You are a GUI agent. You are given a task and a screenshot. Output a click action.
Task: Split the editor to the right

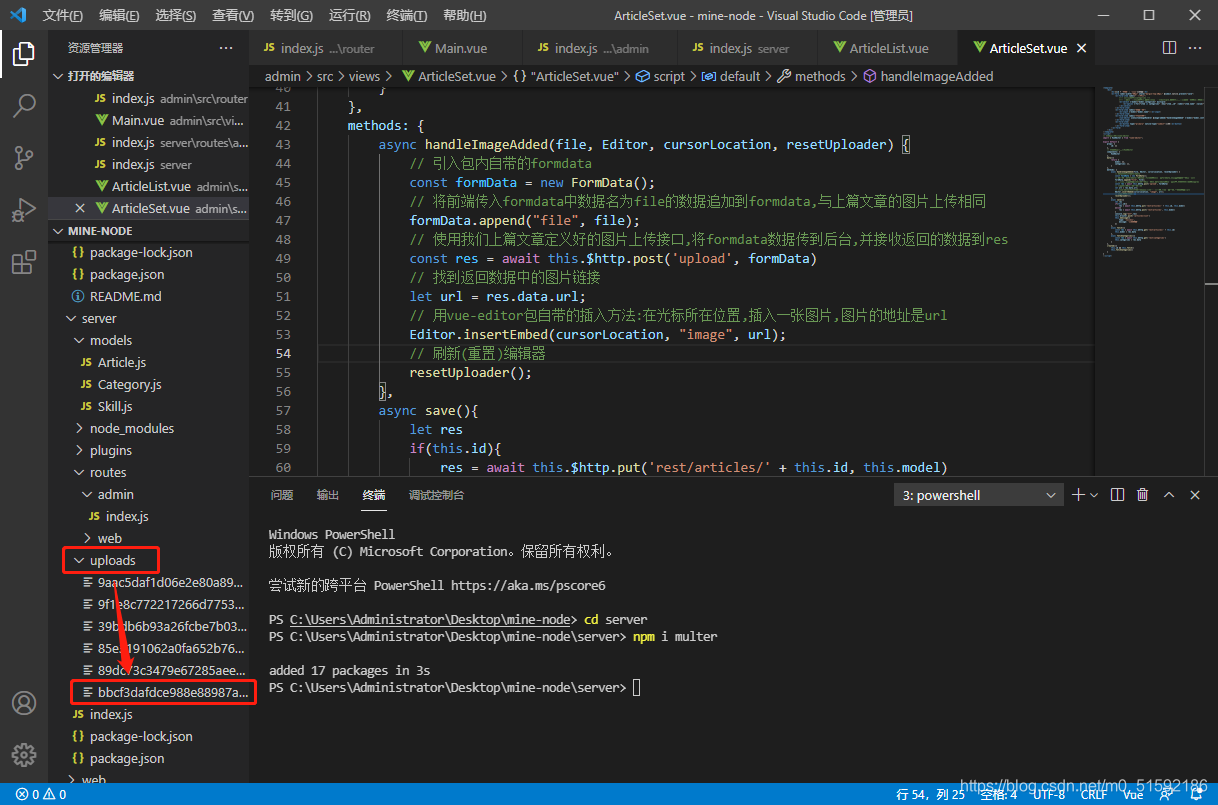pyautogui.click(x=1169, y=48)
